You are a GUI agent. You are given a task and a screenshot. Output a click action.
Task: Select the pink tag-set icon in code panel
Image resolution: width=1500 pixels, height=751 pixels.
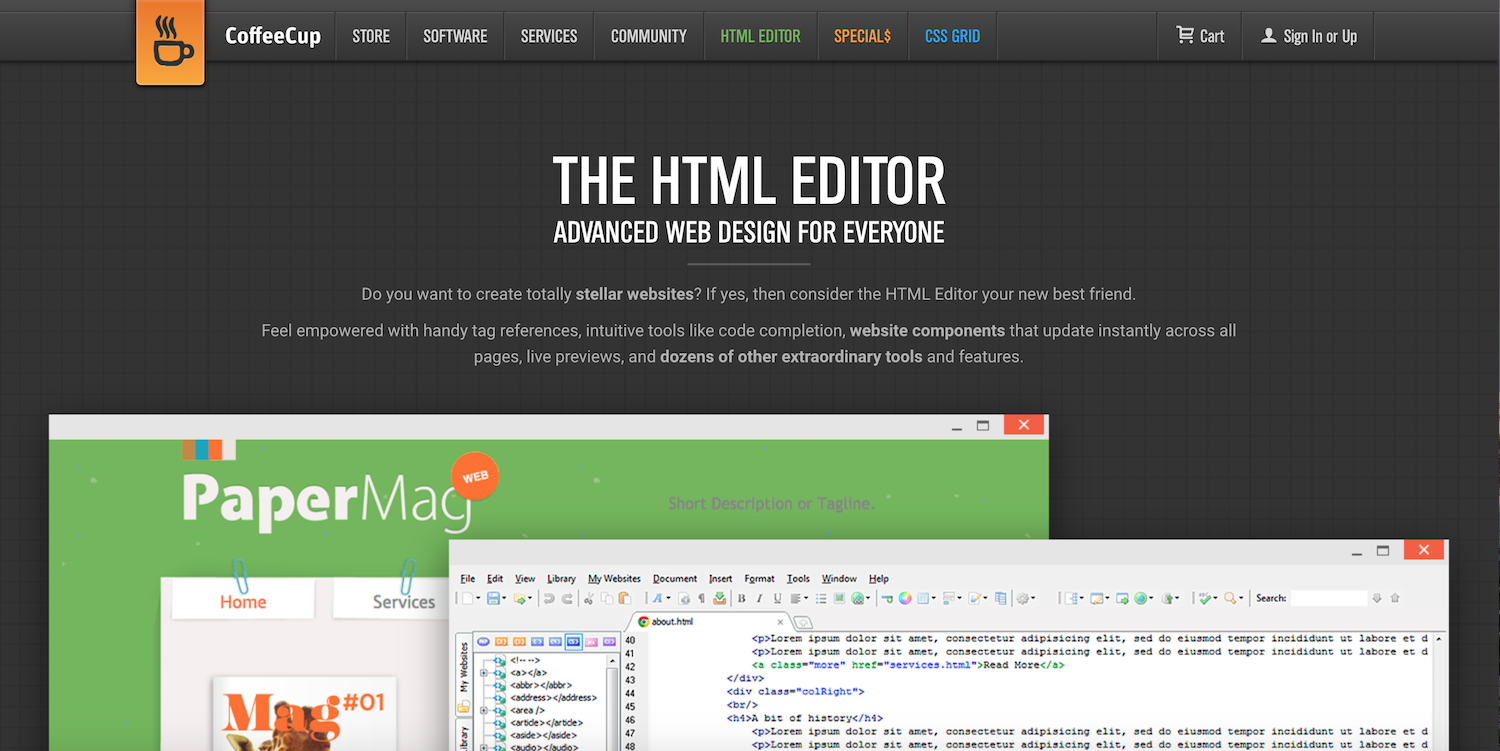pyautogui.click(x=592, y=642)
